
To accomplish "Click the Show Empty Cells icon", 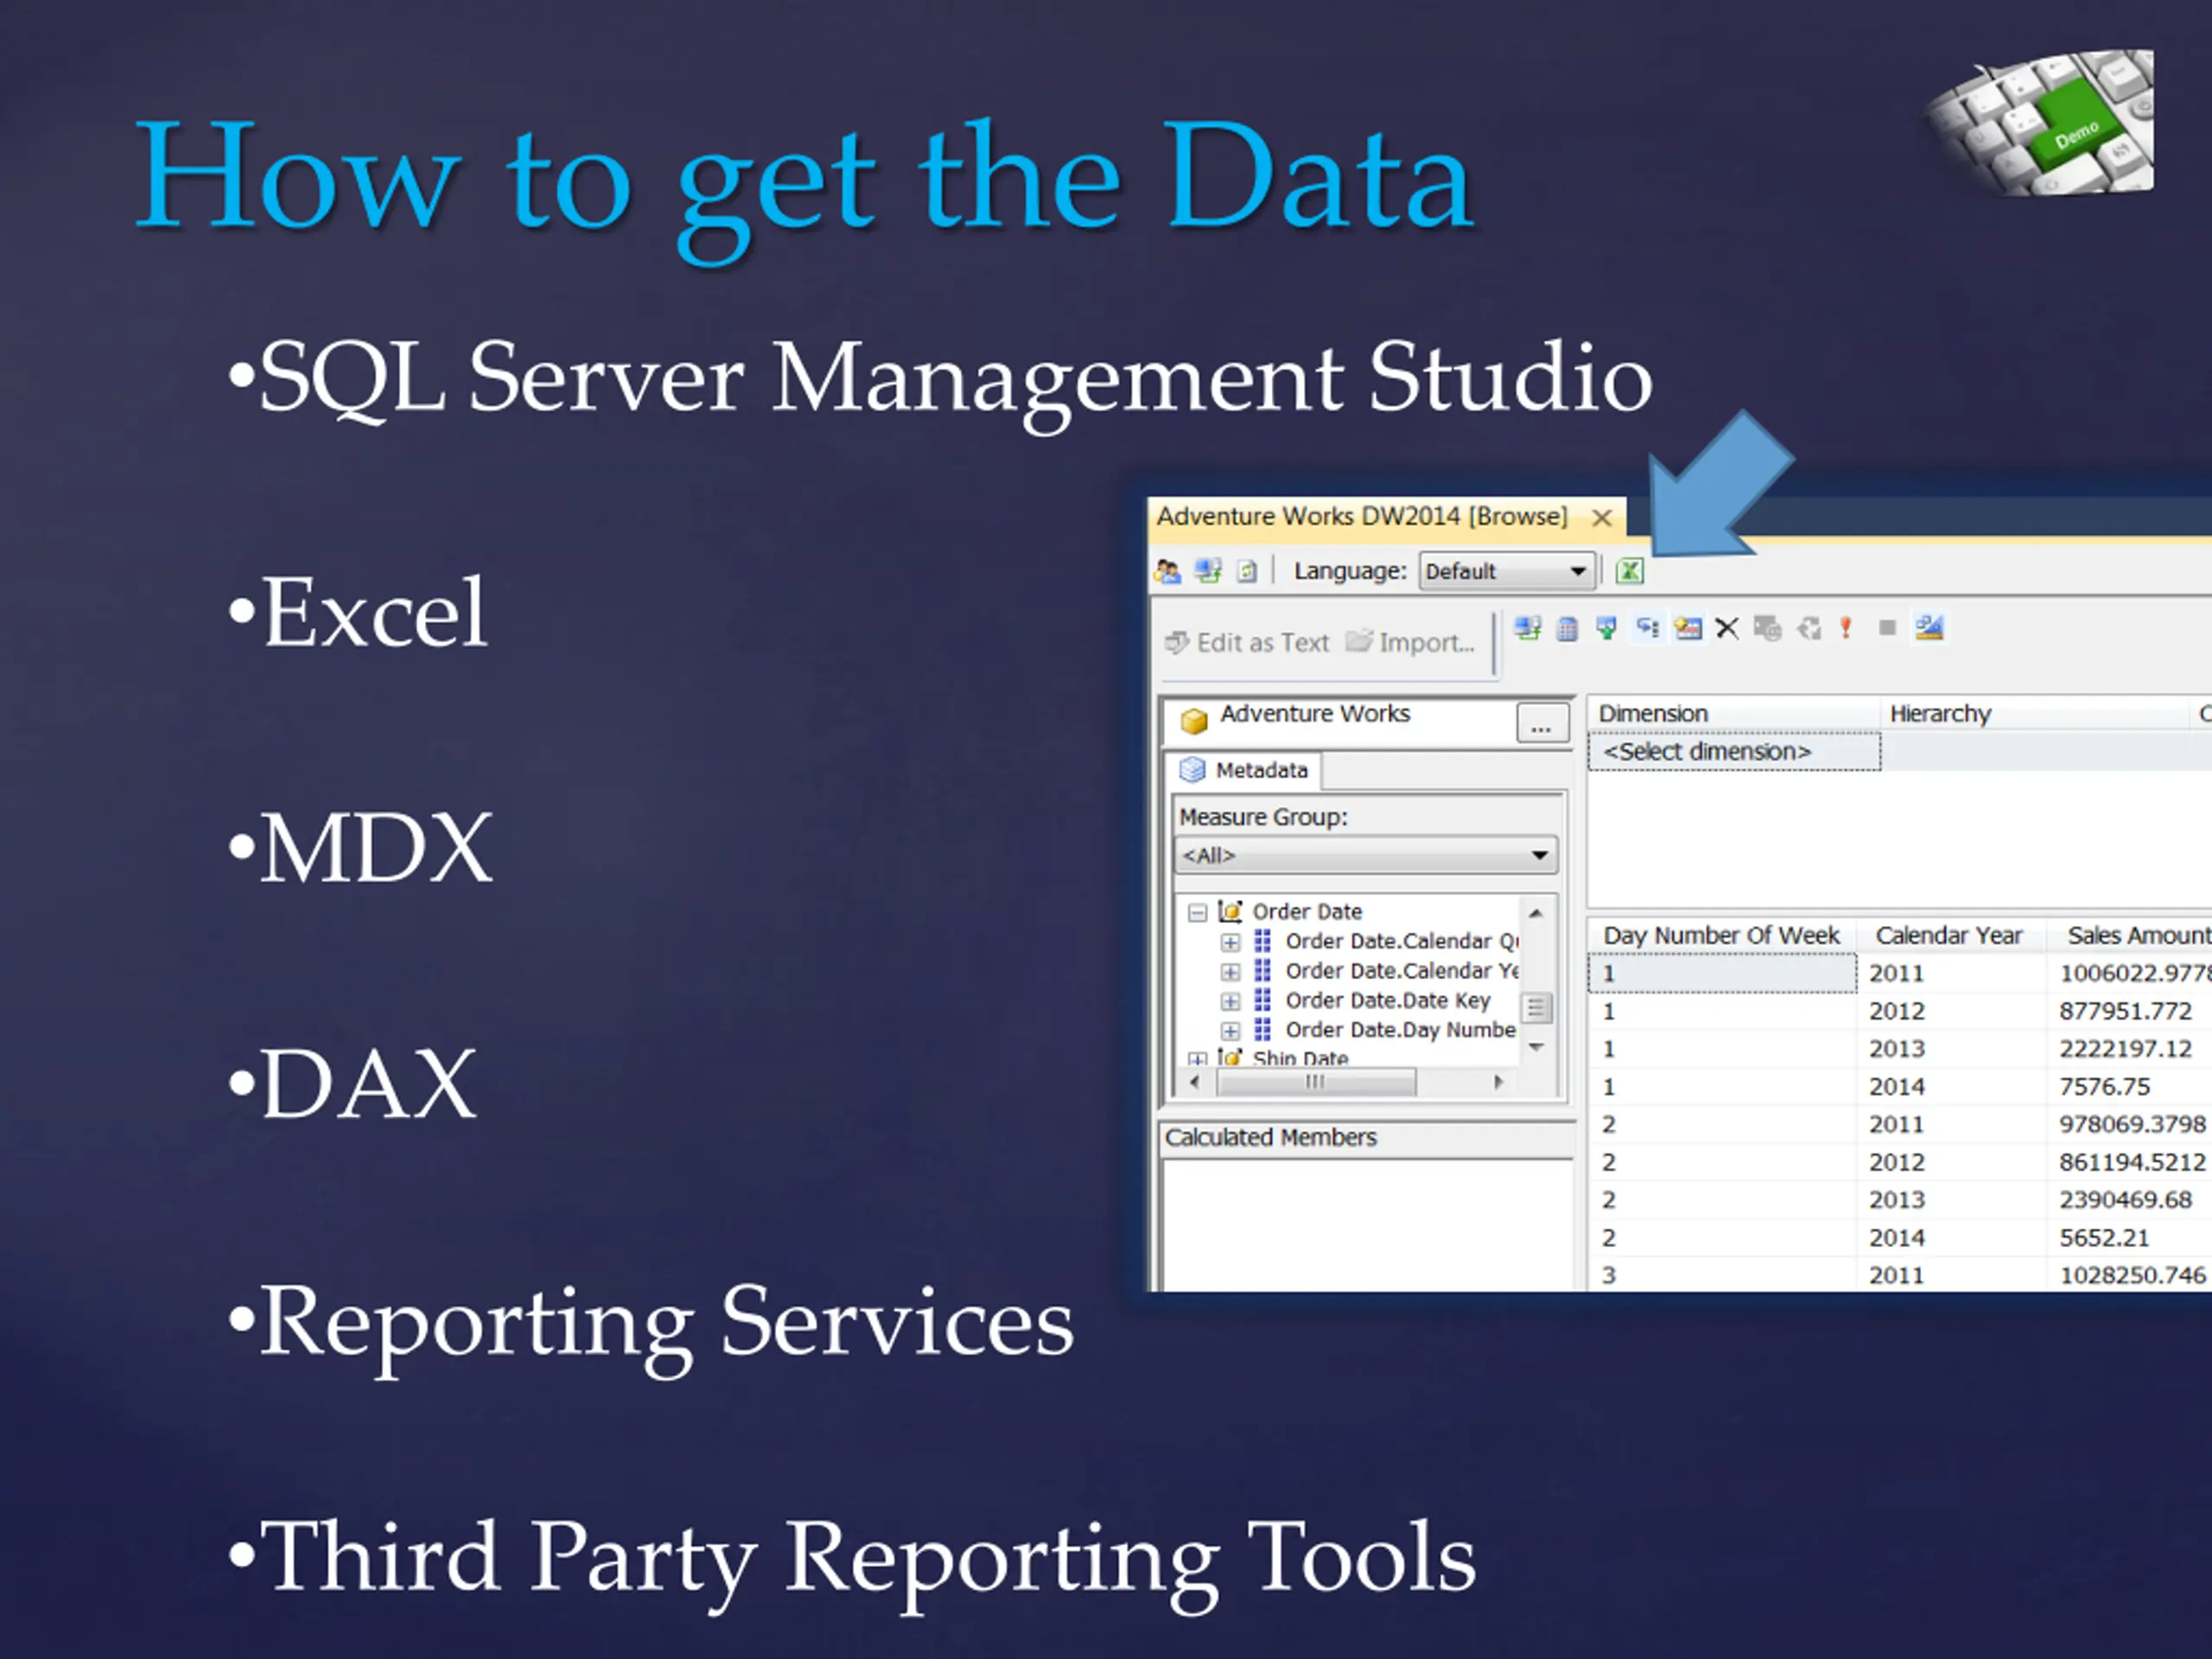I will (1607, 628).
